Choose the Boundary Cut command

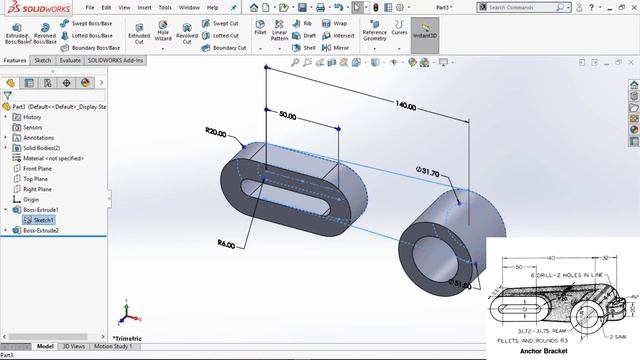point(224,48)
